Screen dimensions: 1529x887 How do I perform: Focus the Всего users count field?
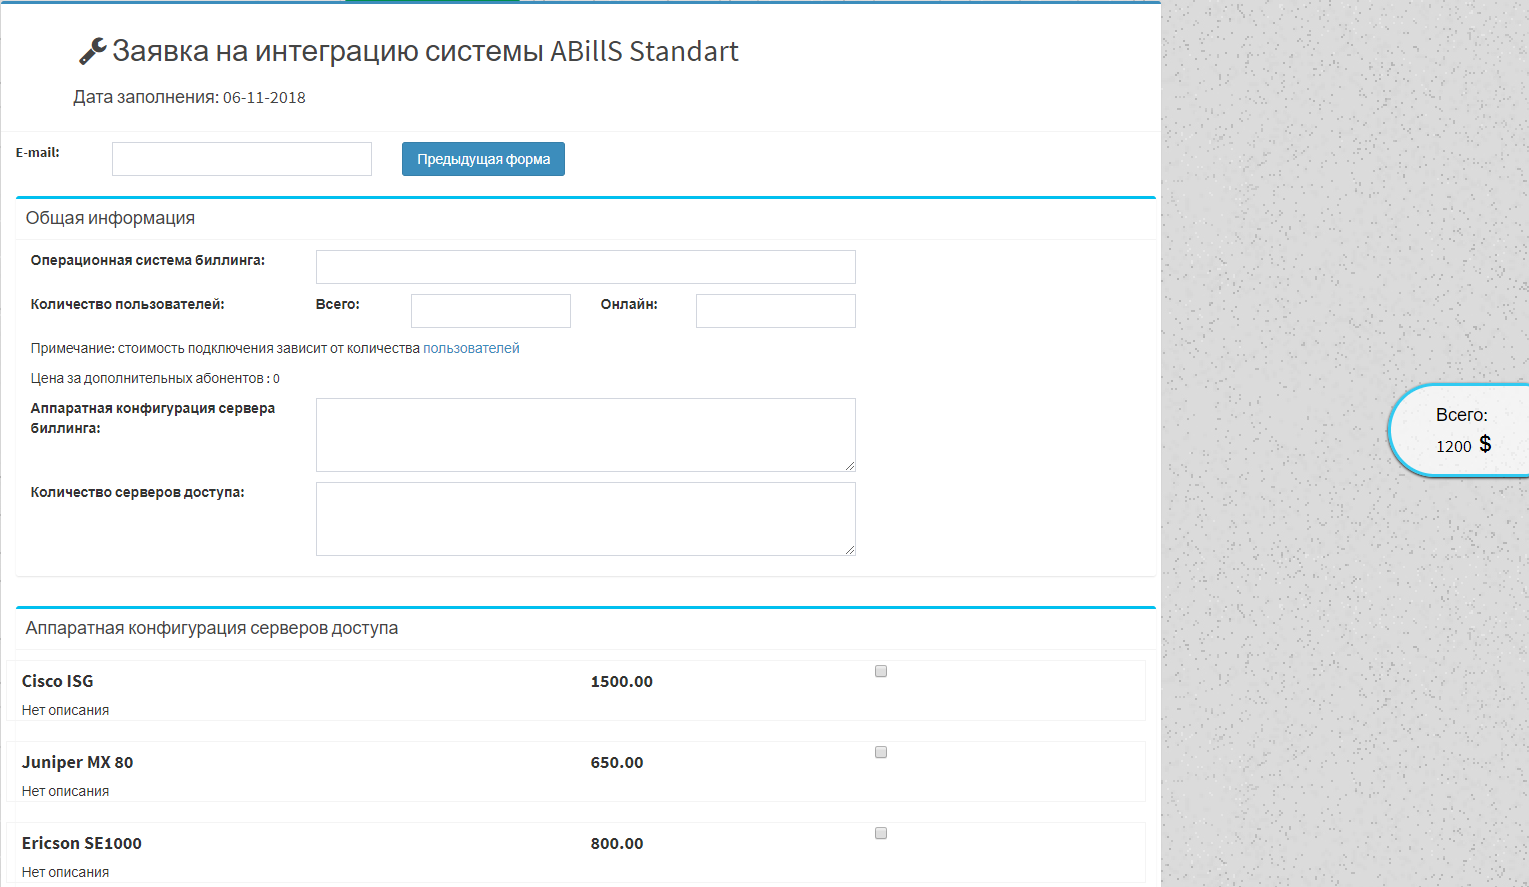tap(491, 311)
